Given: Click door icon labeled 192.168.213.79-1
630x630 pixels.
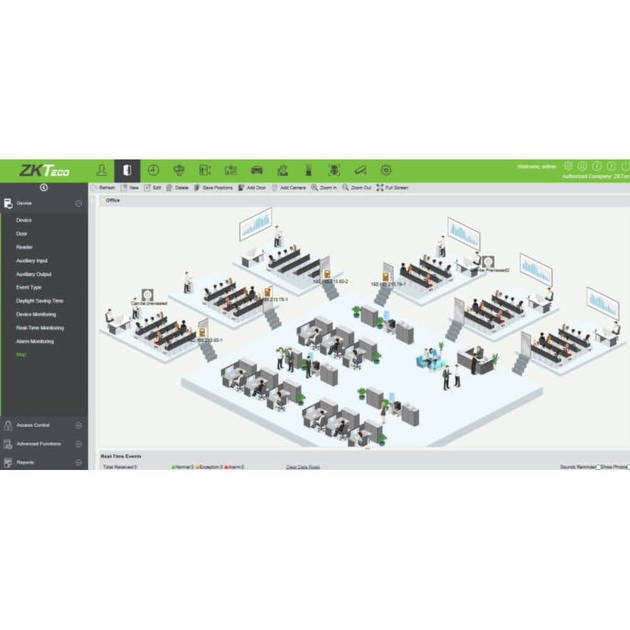Looking at the screenshot, I should pos(385,276).
